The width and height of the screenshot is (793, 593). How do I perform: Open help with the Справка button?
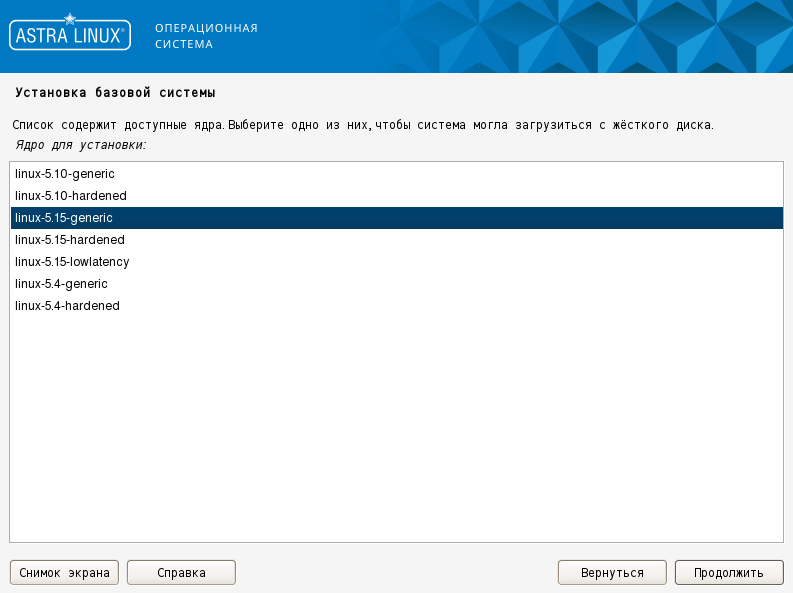click(181, 572)
